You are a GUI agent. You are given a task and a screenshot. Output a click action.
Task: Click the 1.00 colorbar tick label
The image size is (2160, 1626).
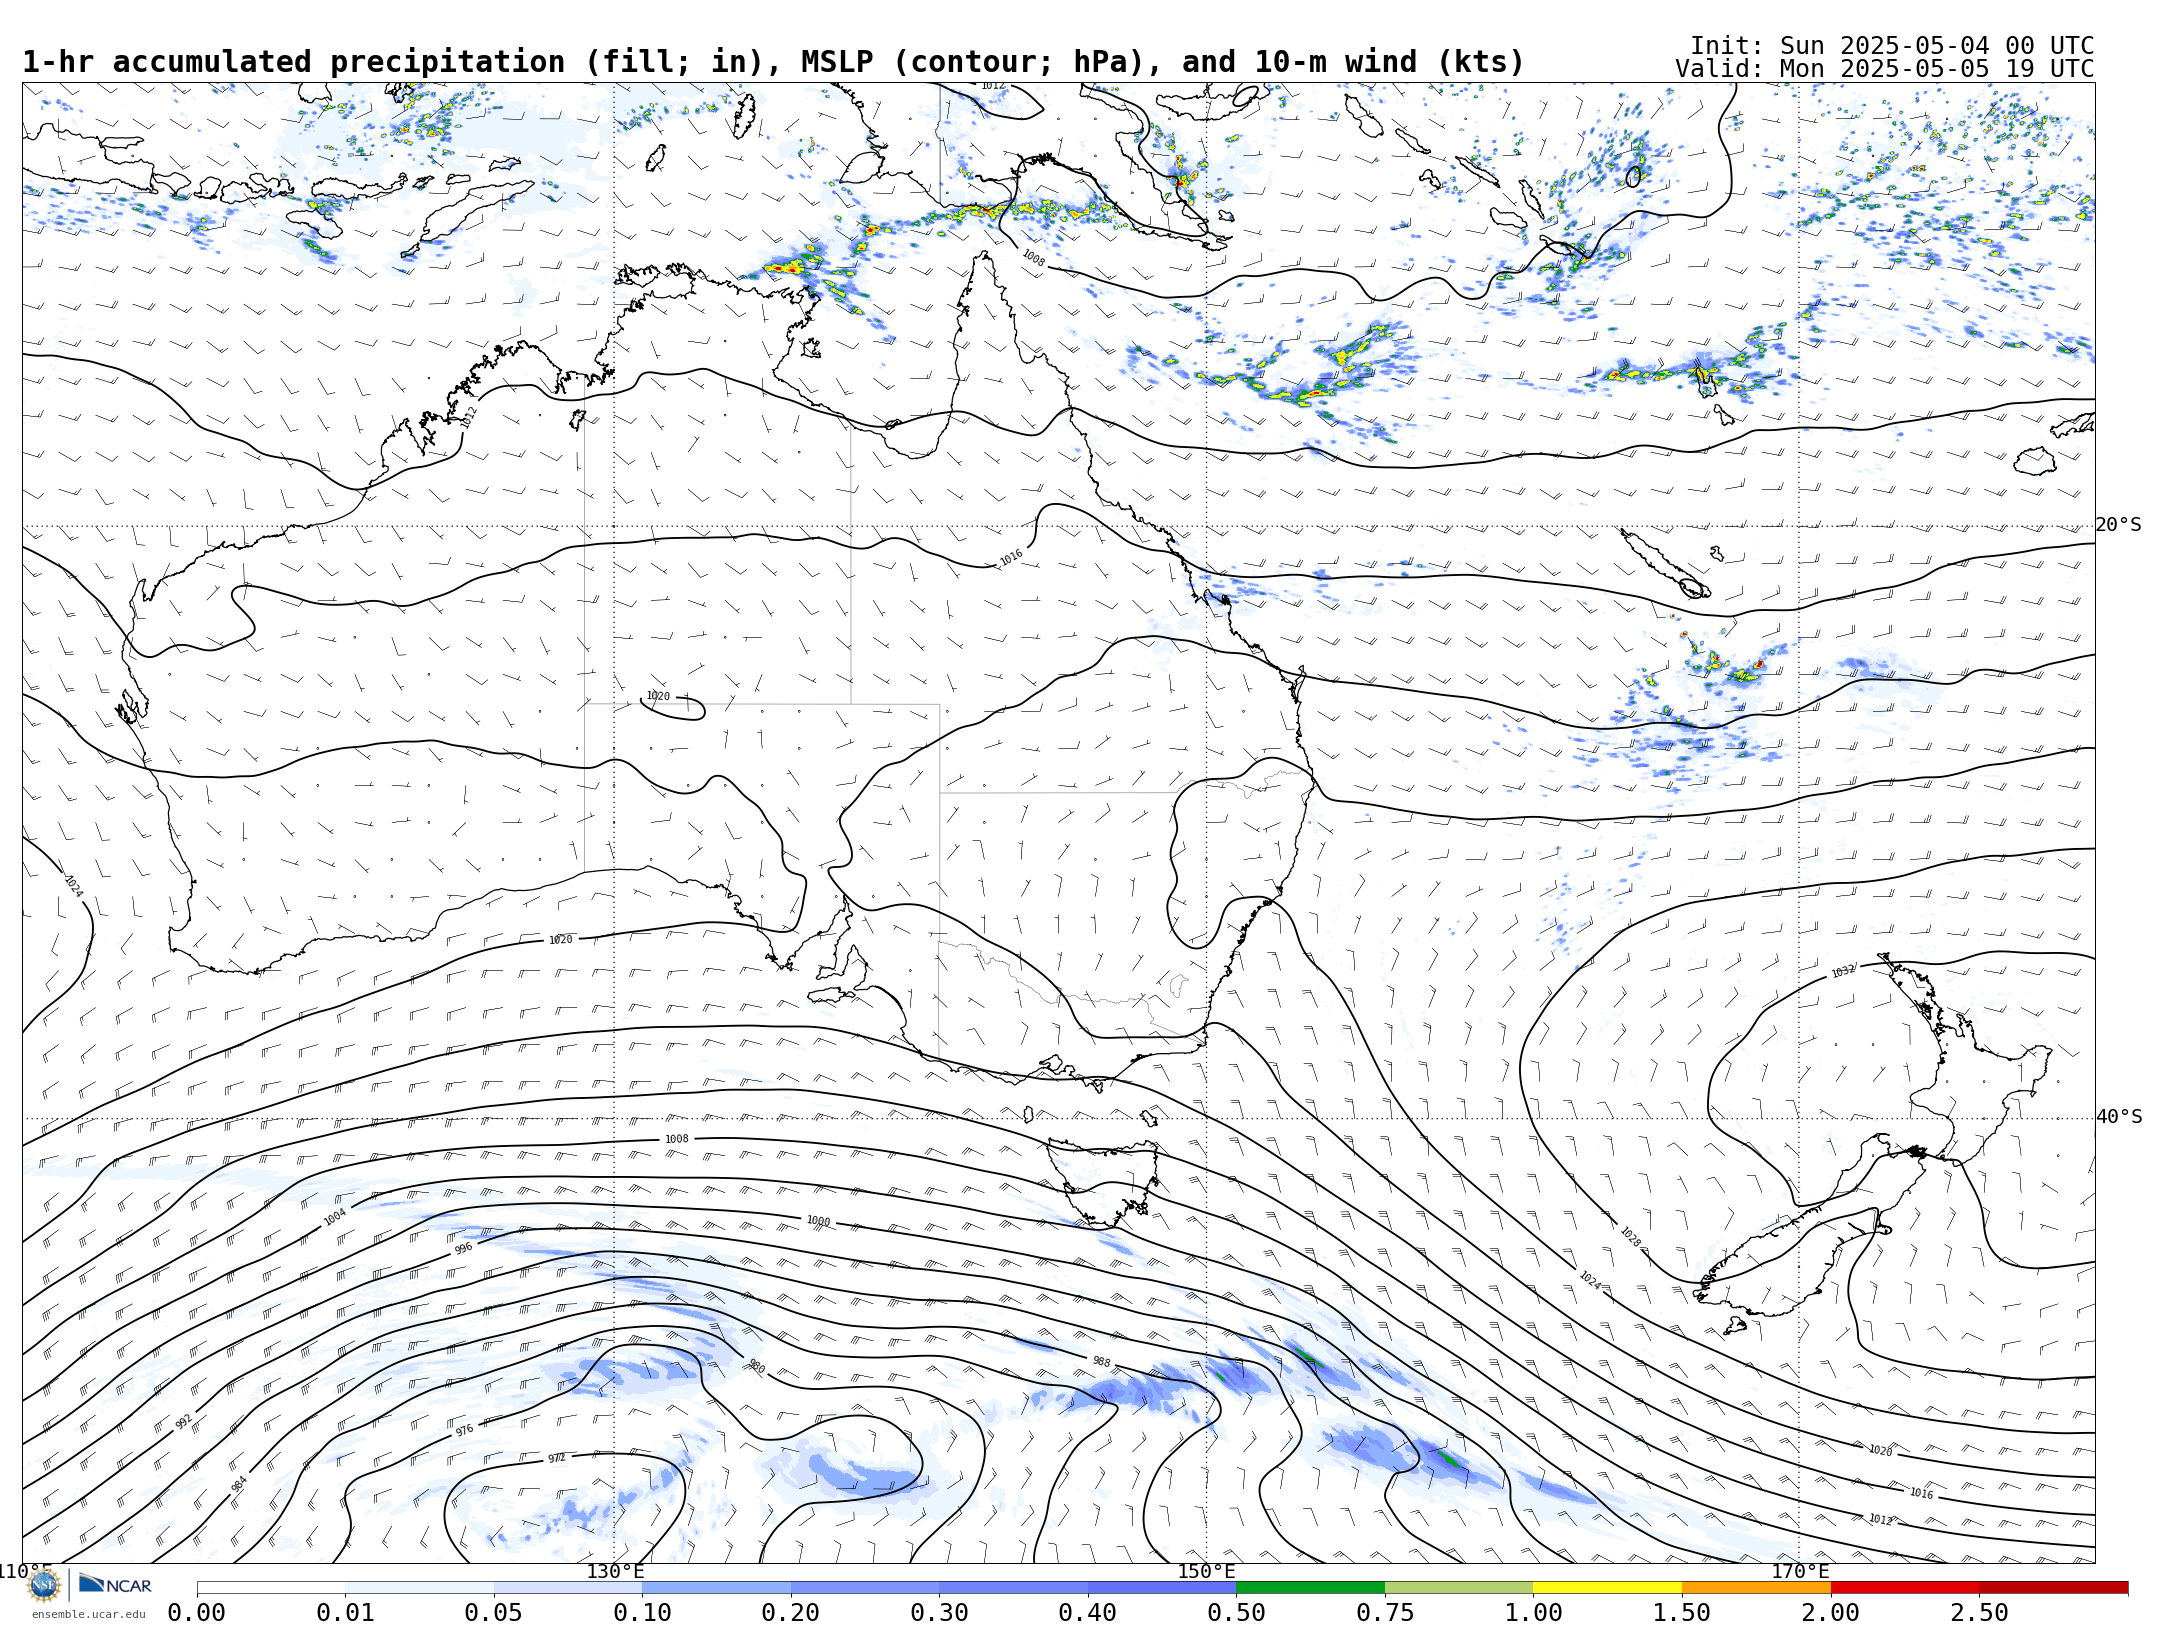[x=1533, y=1613]
